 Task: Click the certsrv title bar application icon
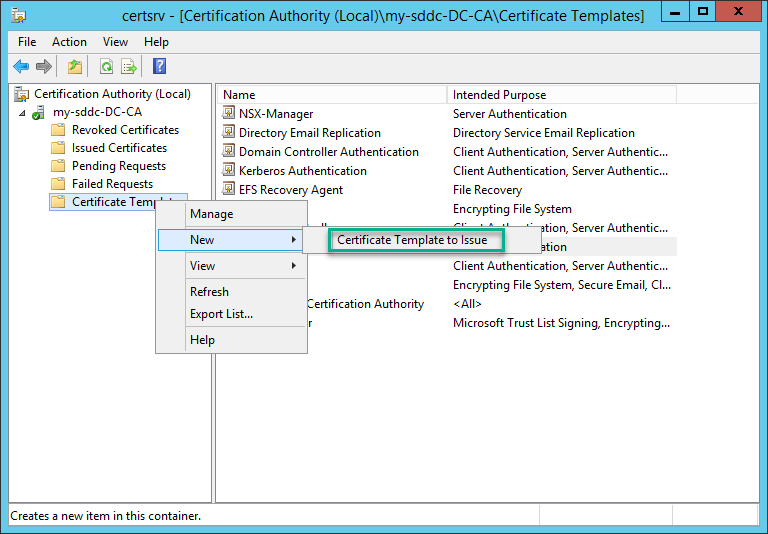point(19,16)
